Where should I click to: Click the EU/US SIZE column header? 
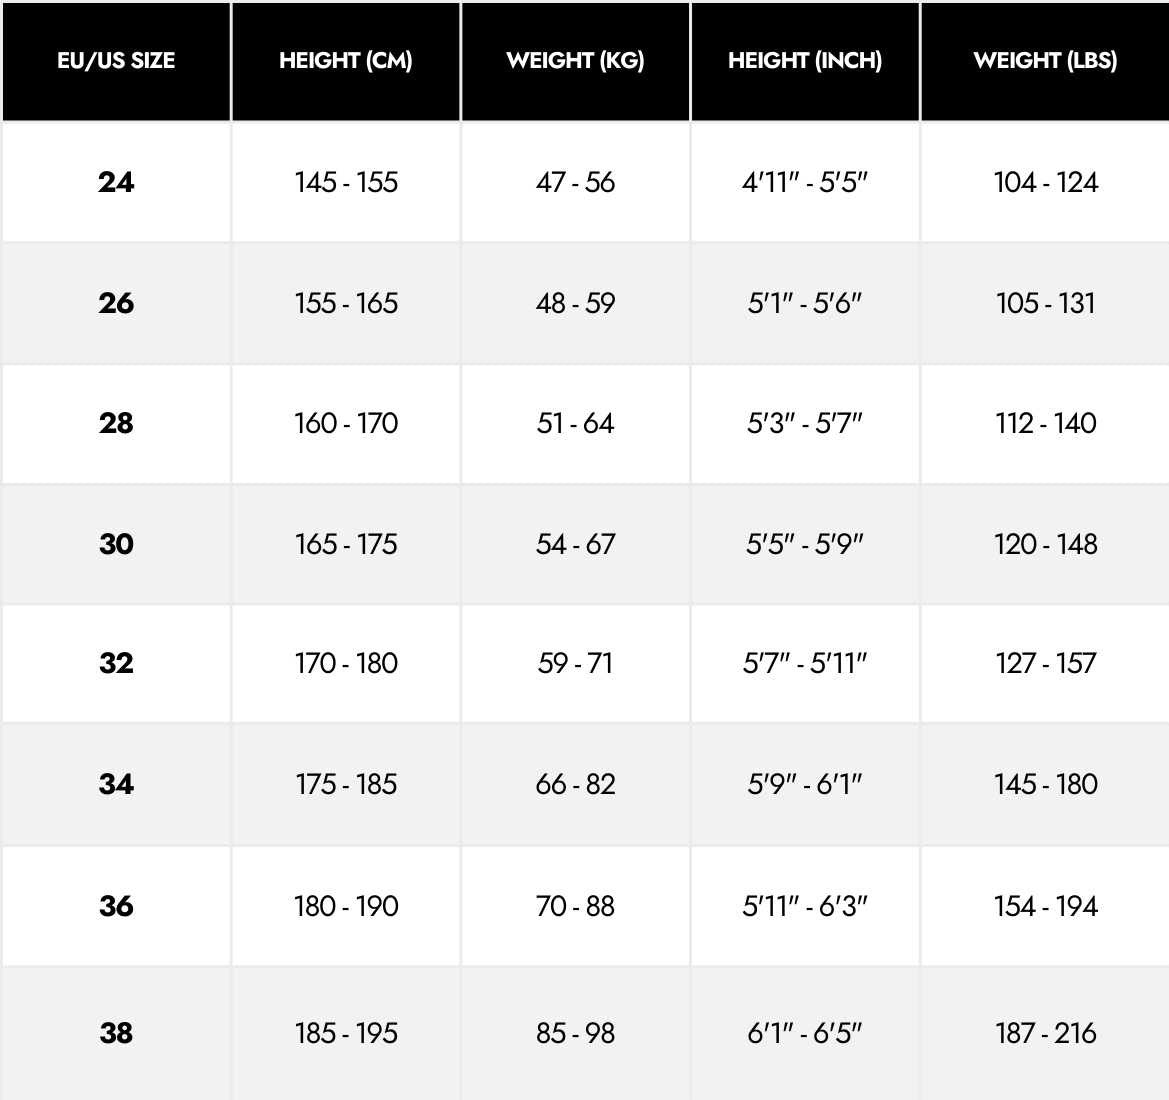point(116,61)
